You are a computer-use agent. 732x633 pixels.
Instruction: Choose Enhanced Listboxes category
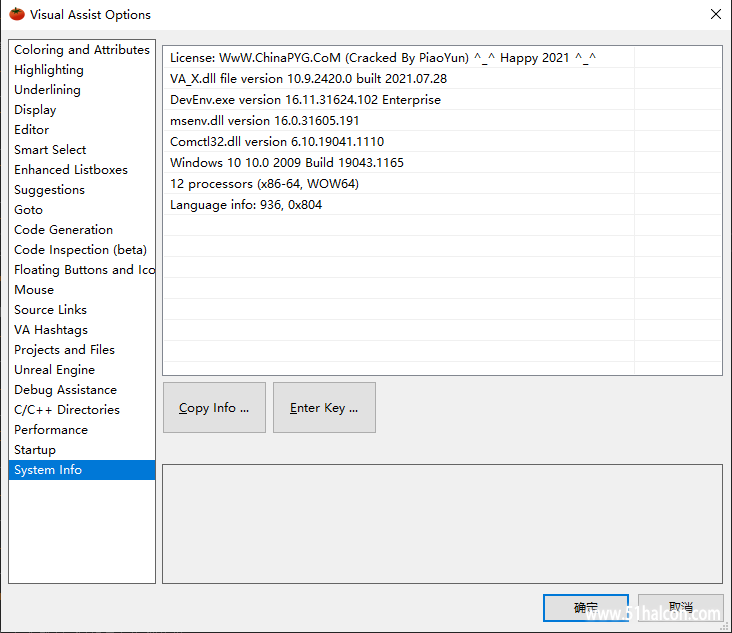[82, 170]
